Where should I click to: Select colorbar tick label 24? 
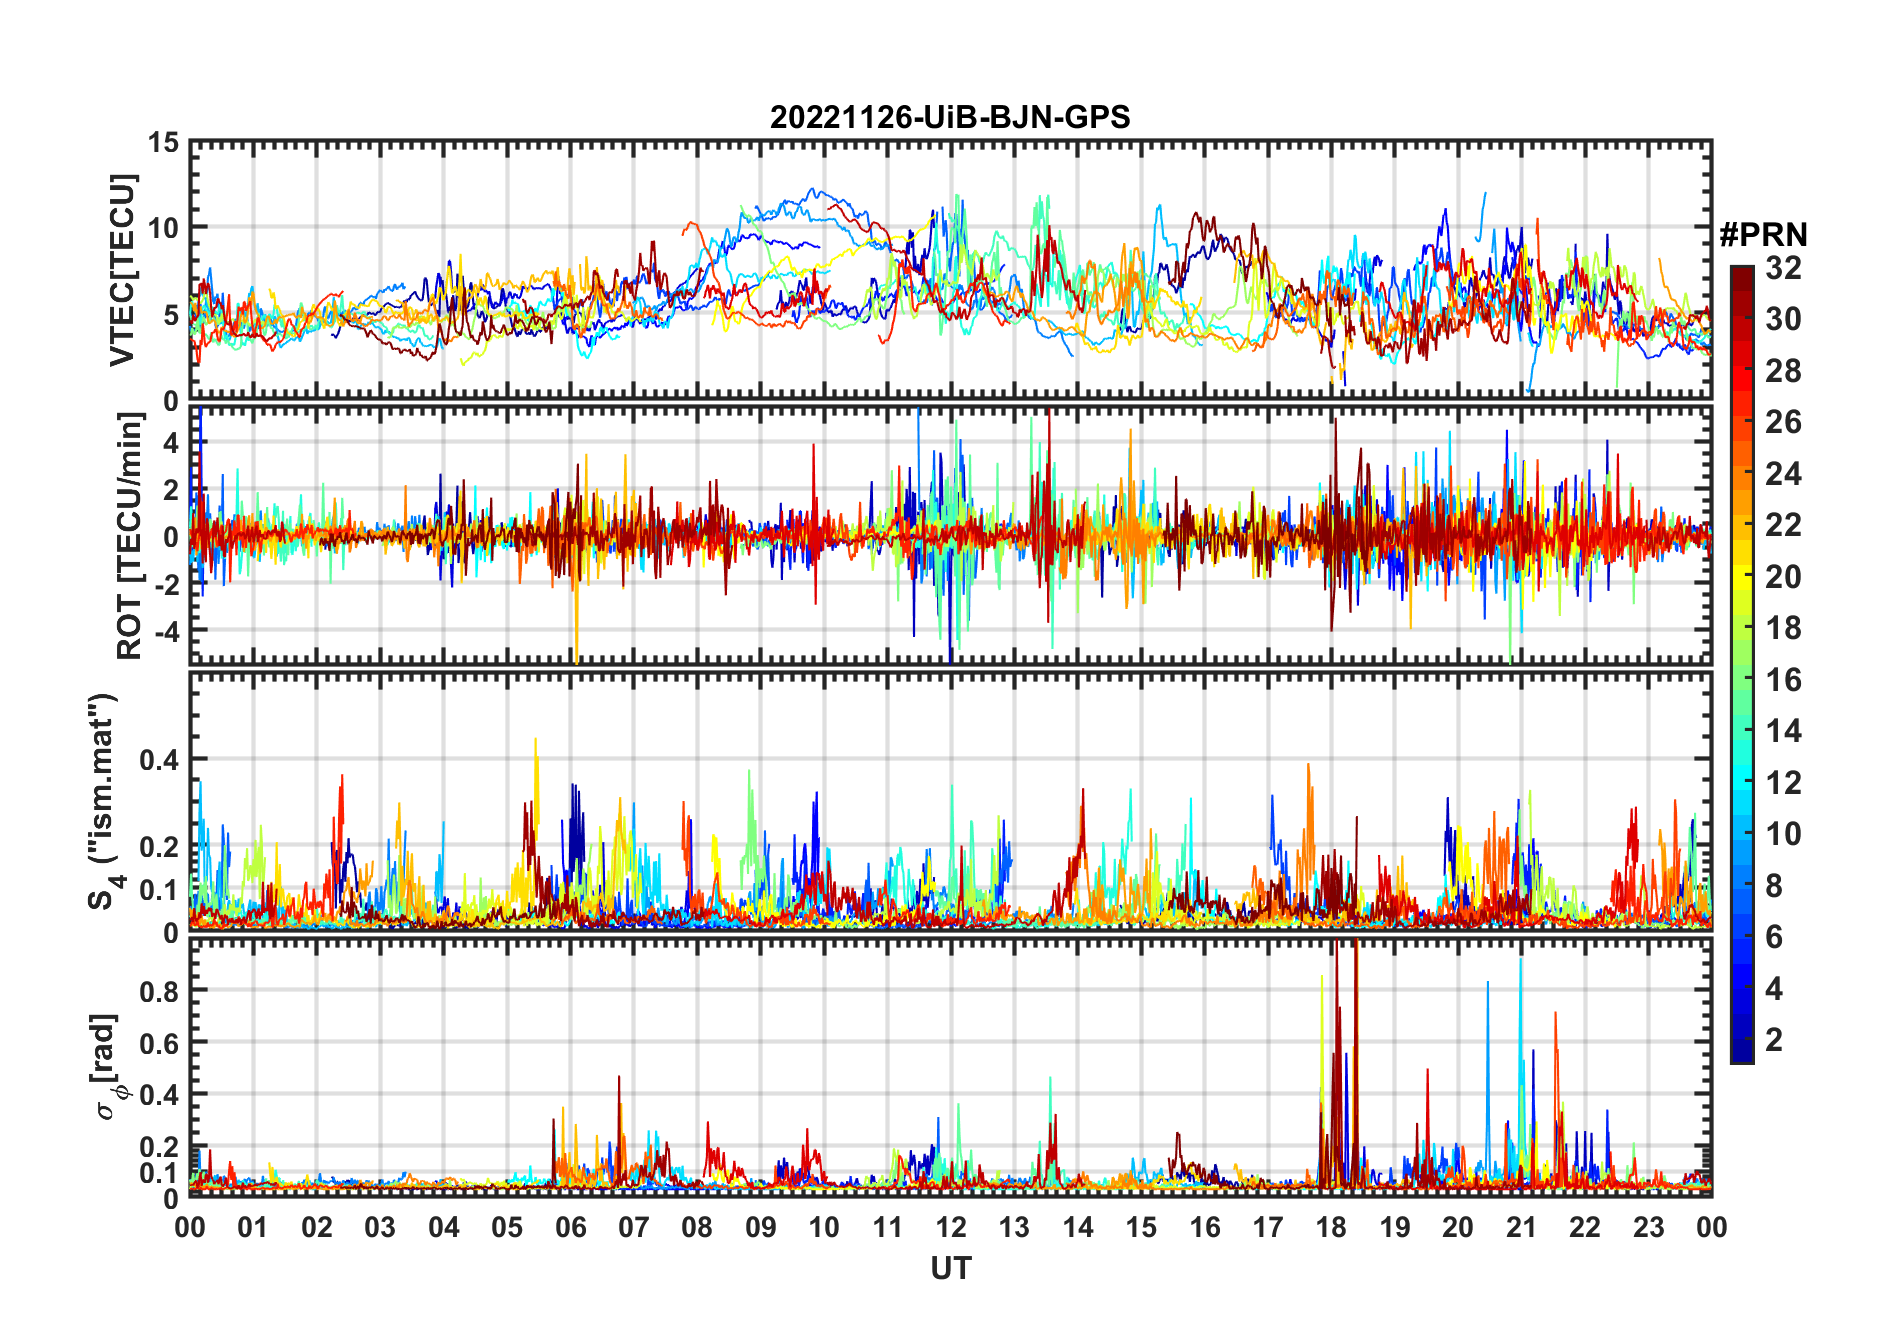tap(1784, 474)
